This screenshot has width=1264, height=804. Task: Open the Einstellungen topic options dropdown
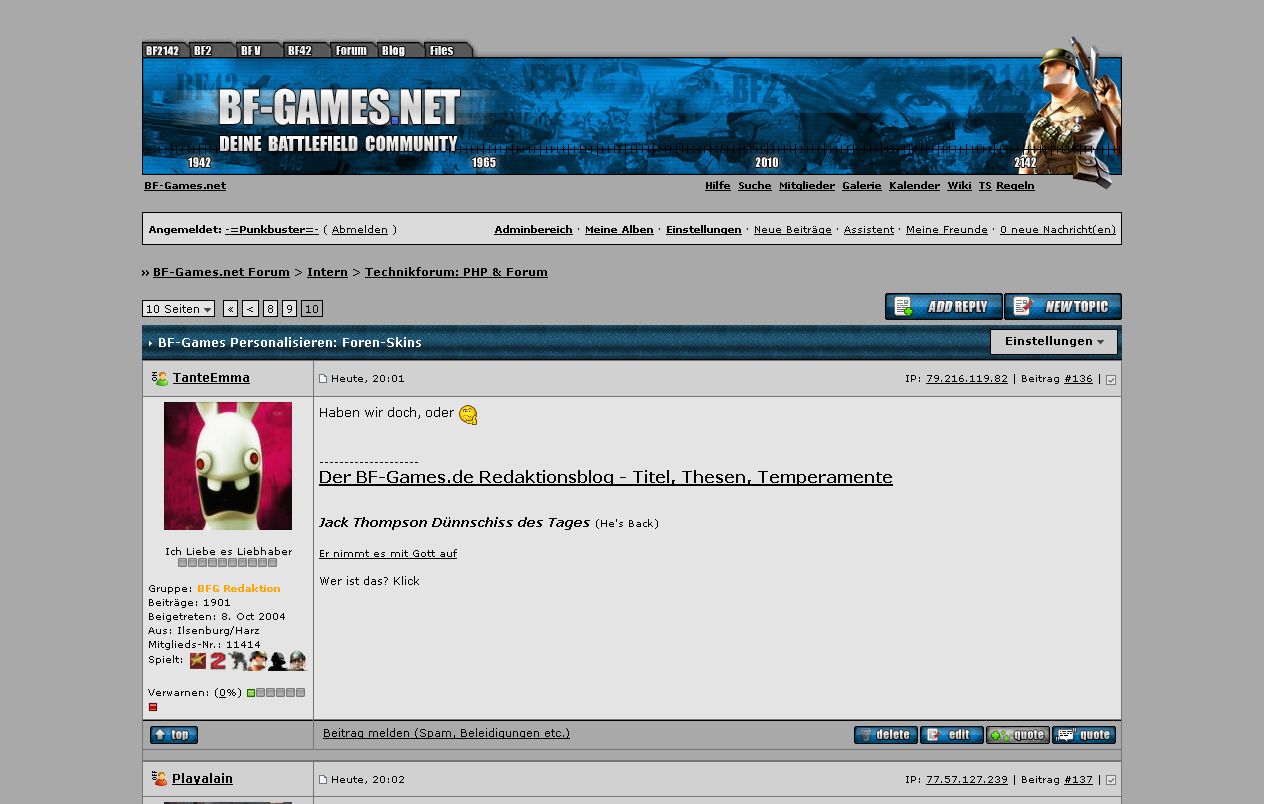point(1053,342)
